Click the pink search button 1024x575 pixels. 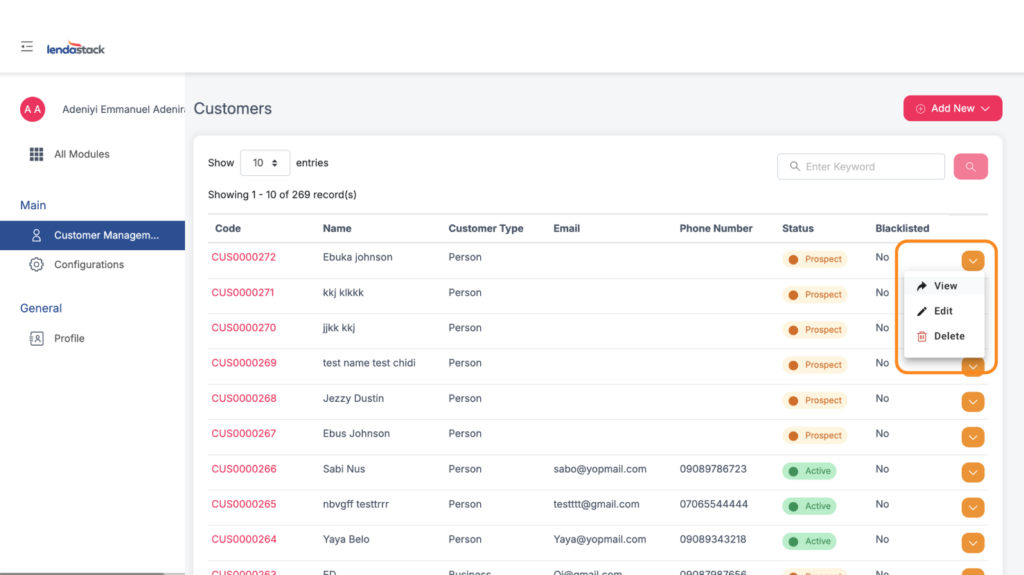pos(970,167)
